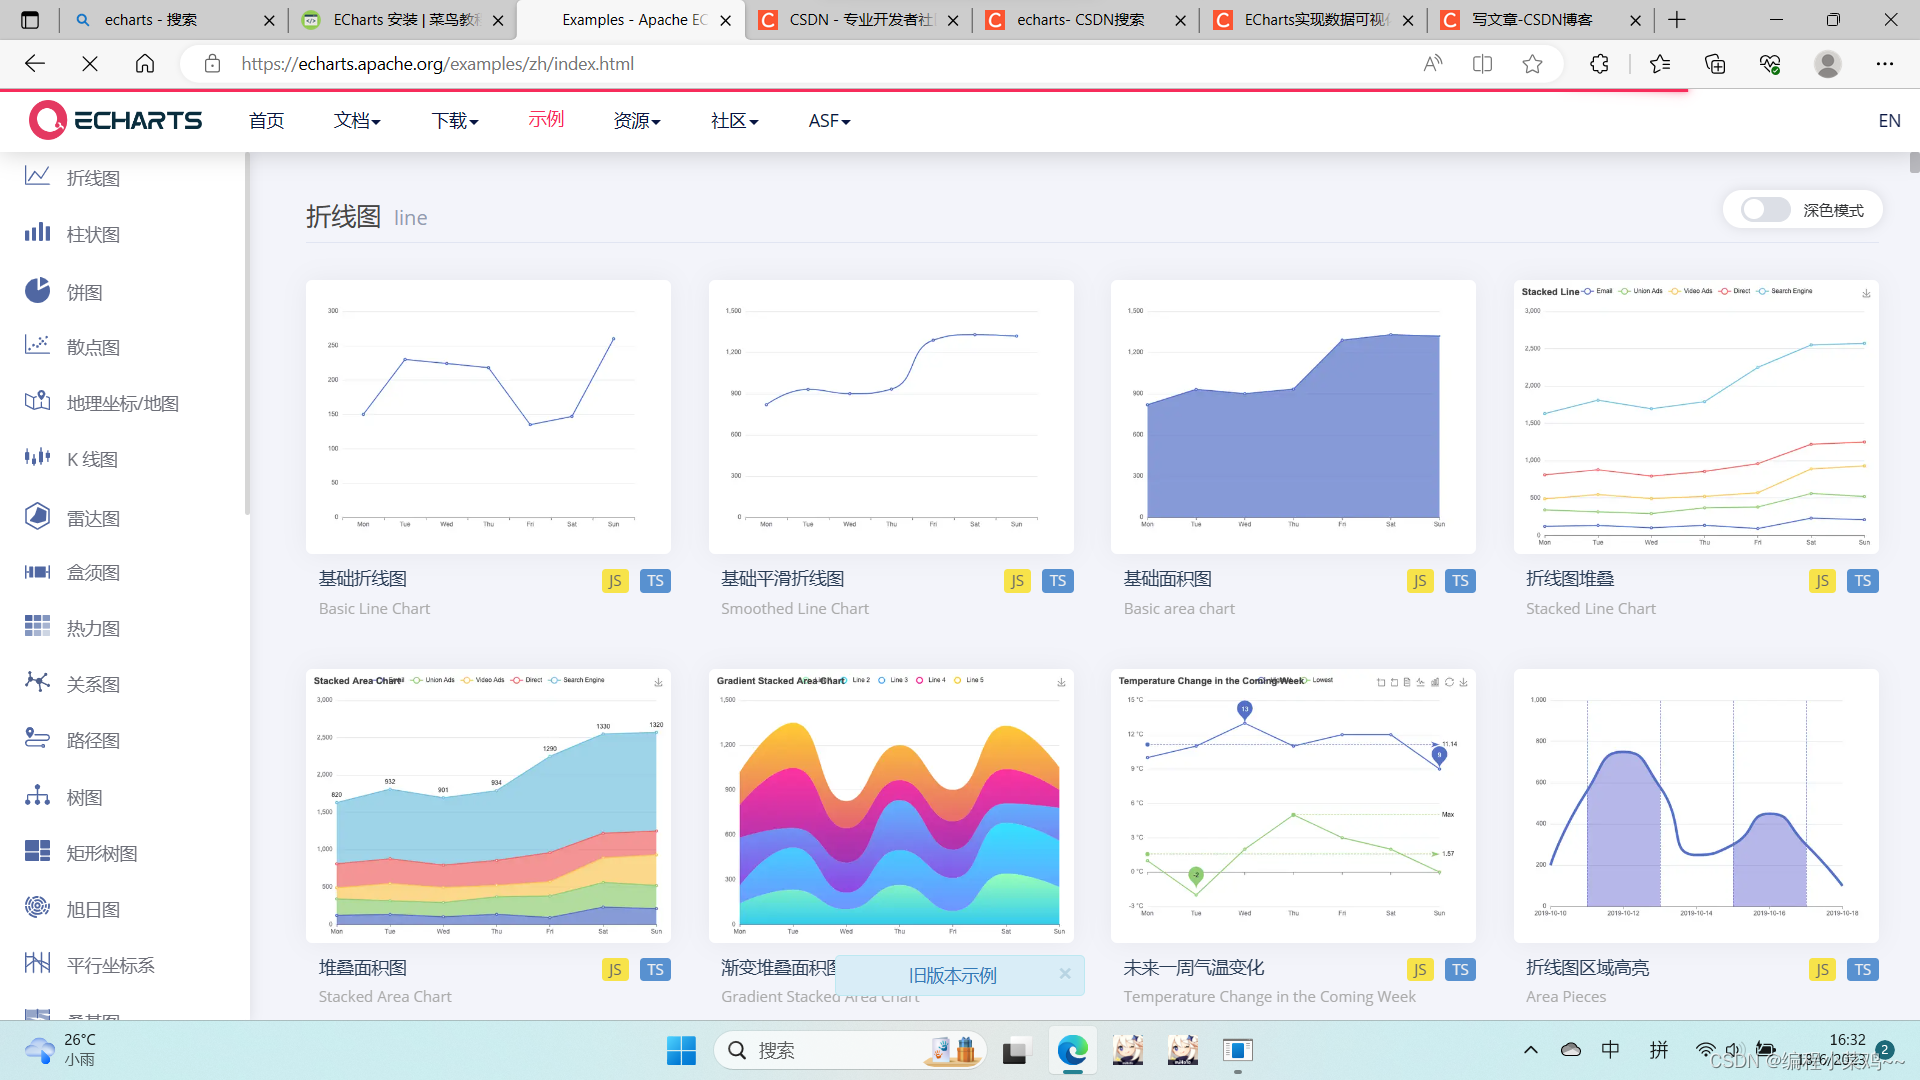Expand the 文档 dropdown menu
This screenshot has height=1080, width=1920.
point(357,121)
